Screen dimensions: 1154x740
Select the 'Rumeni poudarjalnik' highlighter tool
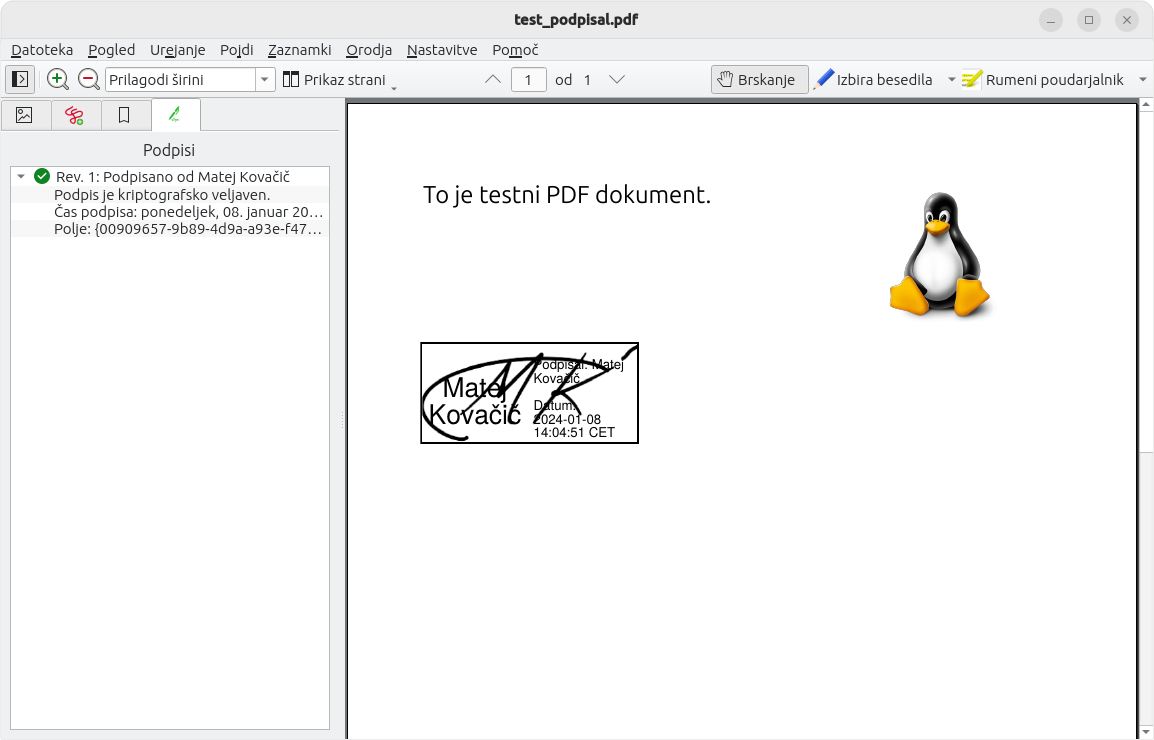[1044, 80]
